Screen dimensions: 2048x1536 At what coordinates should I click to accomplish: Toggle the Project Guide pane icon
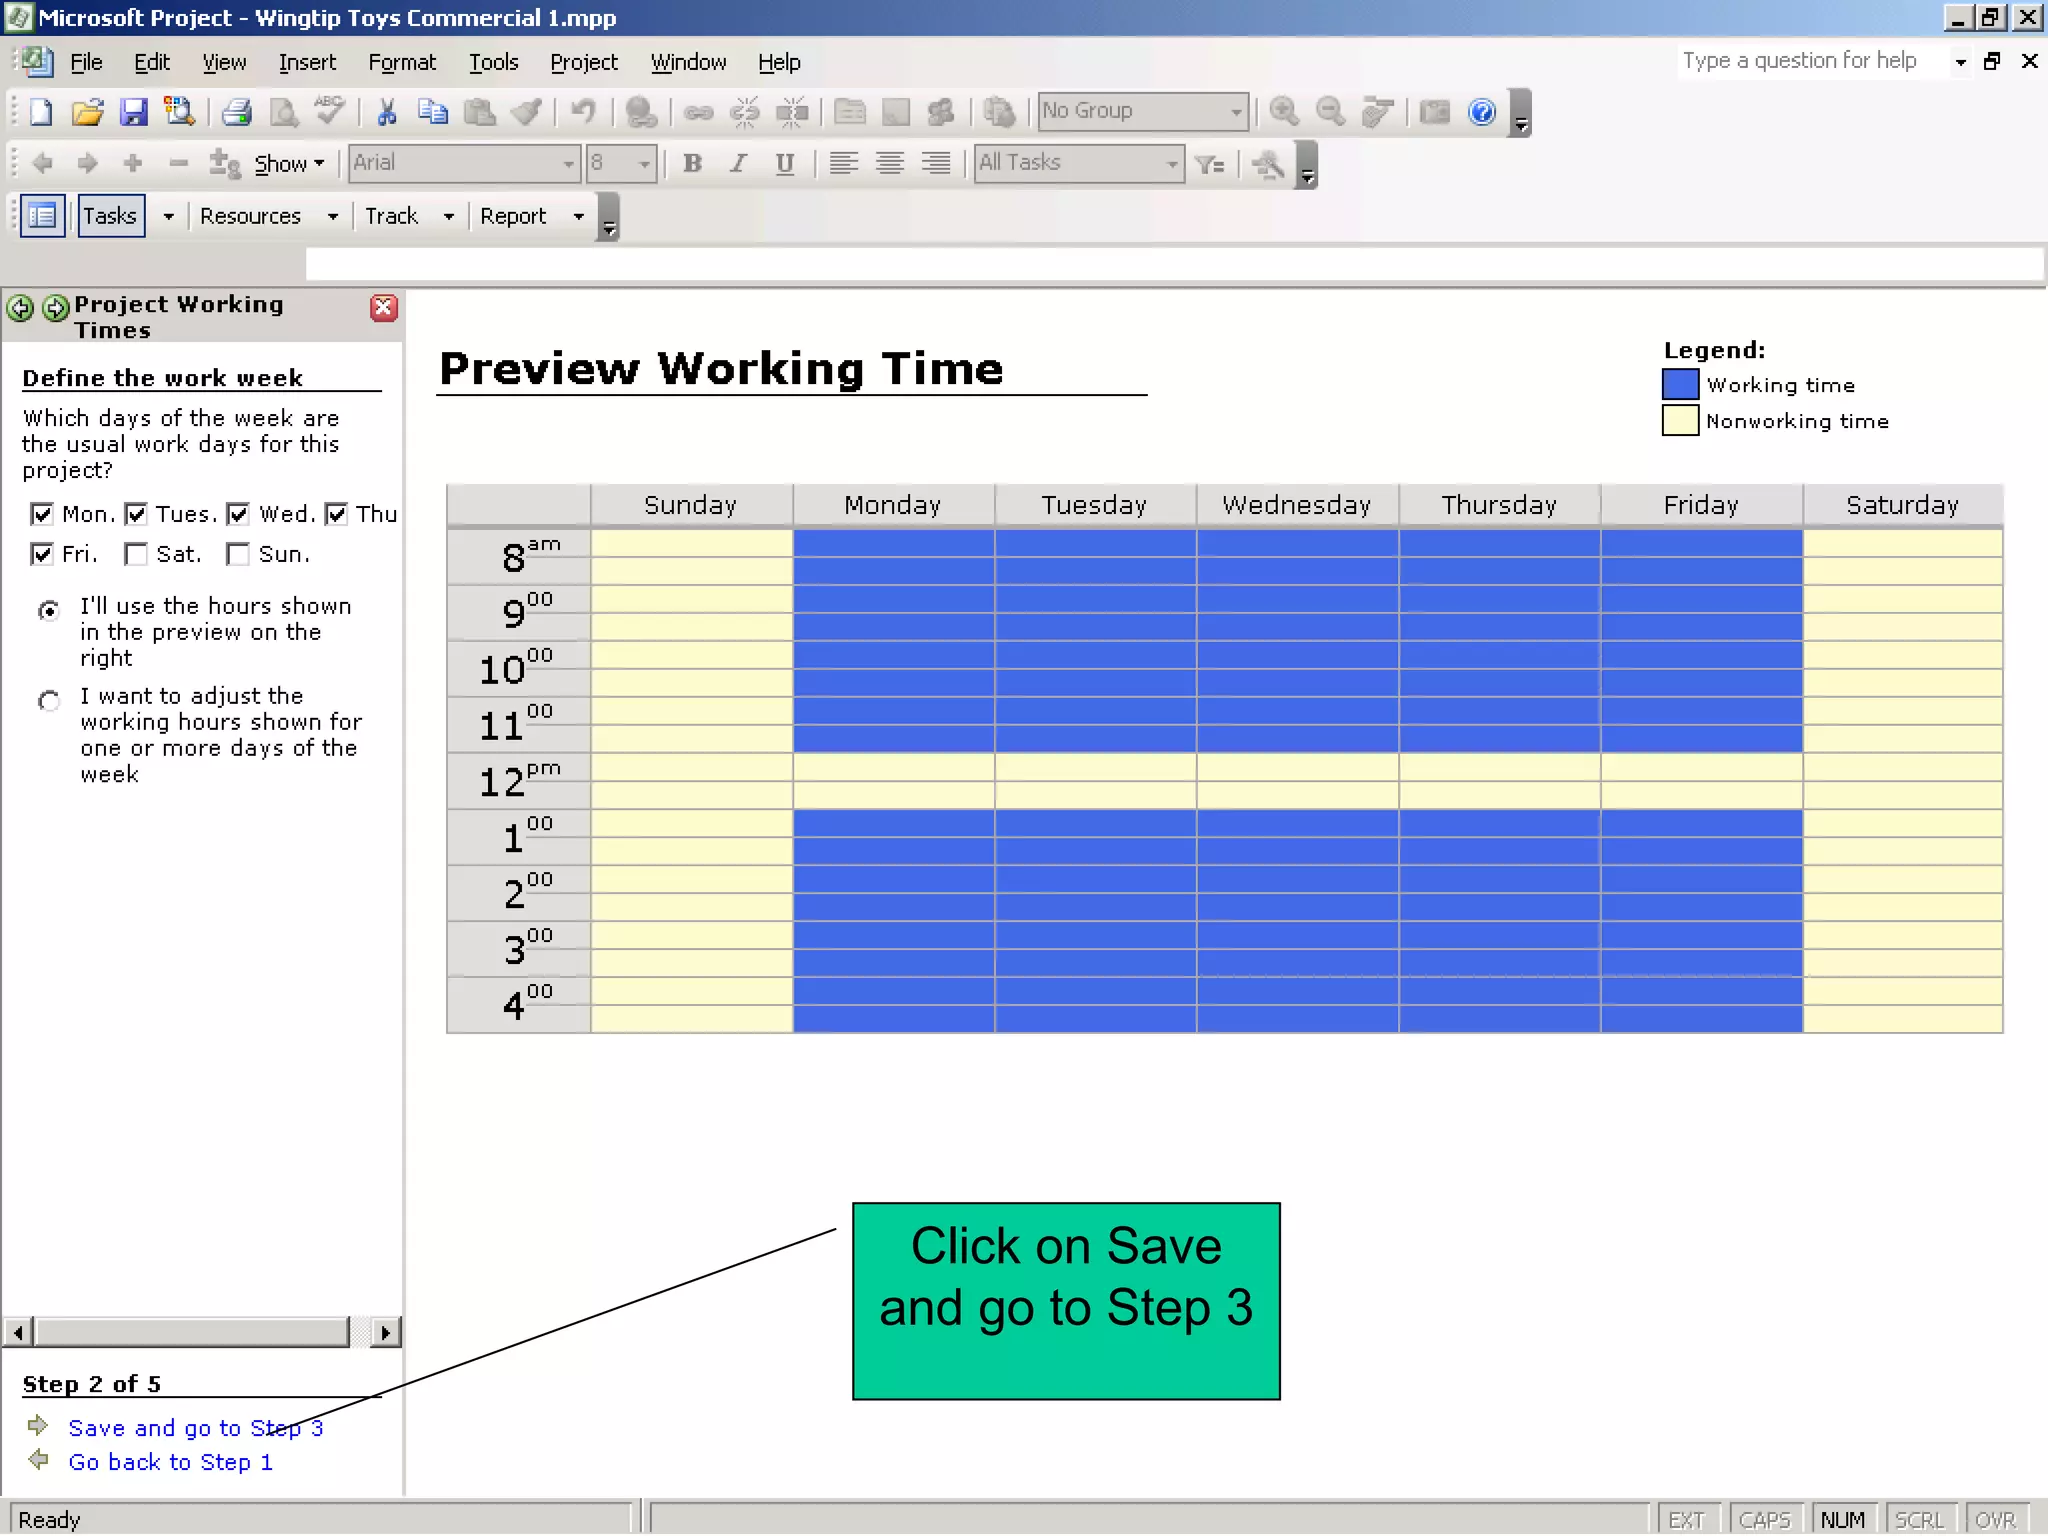click(x=42, y=216)
